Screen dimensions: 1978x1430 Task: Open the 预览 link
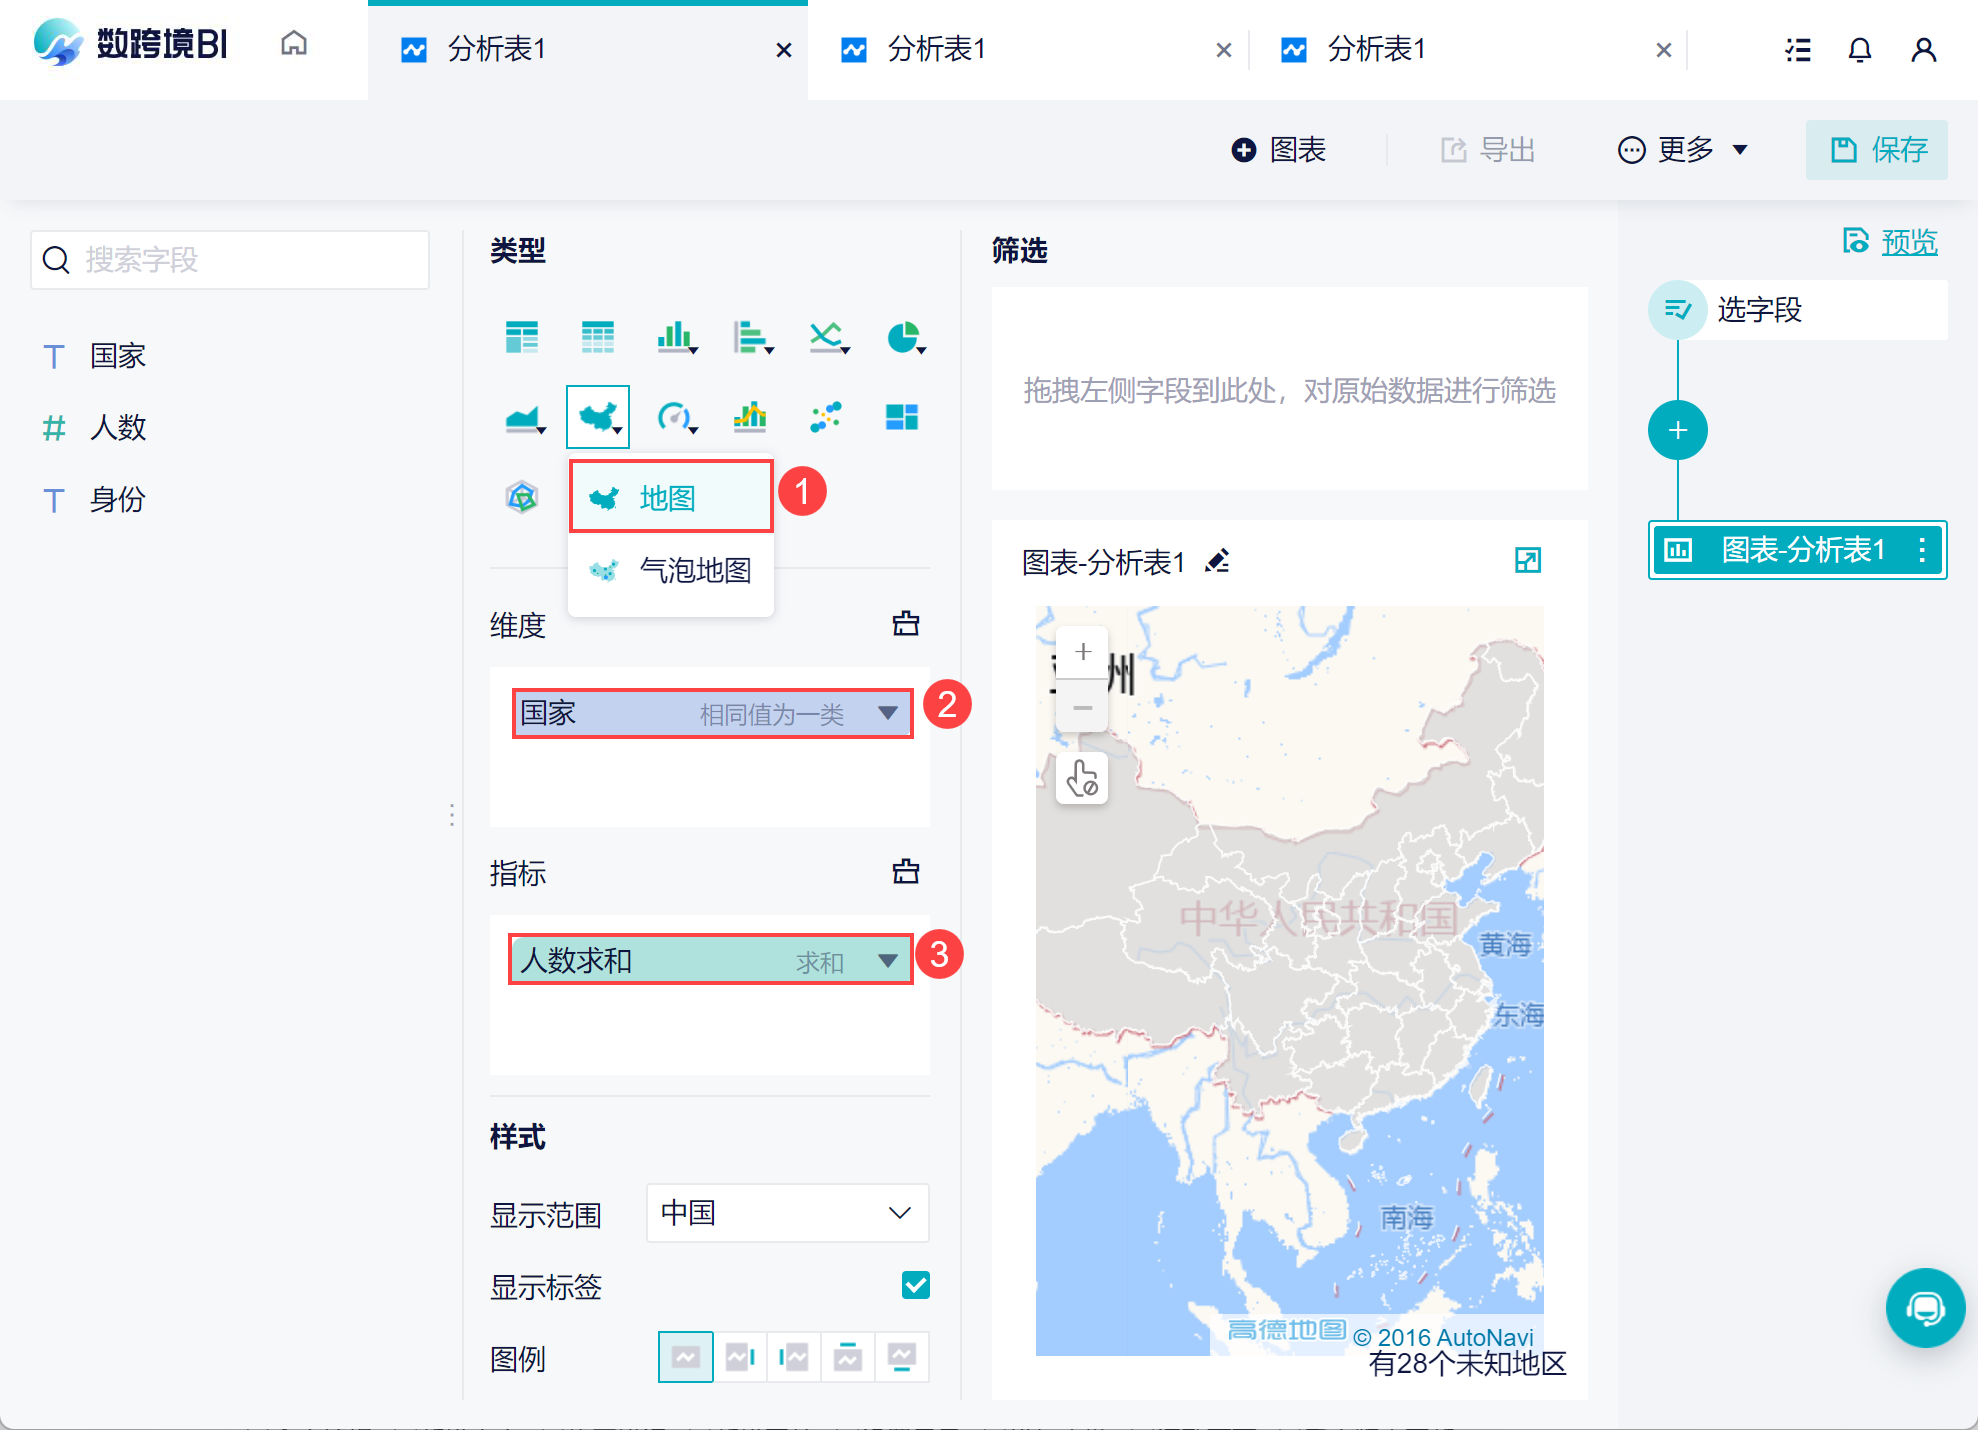click(1908, 242)
